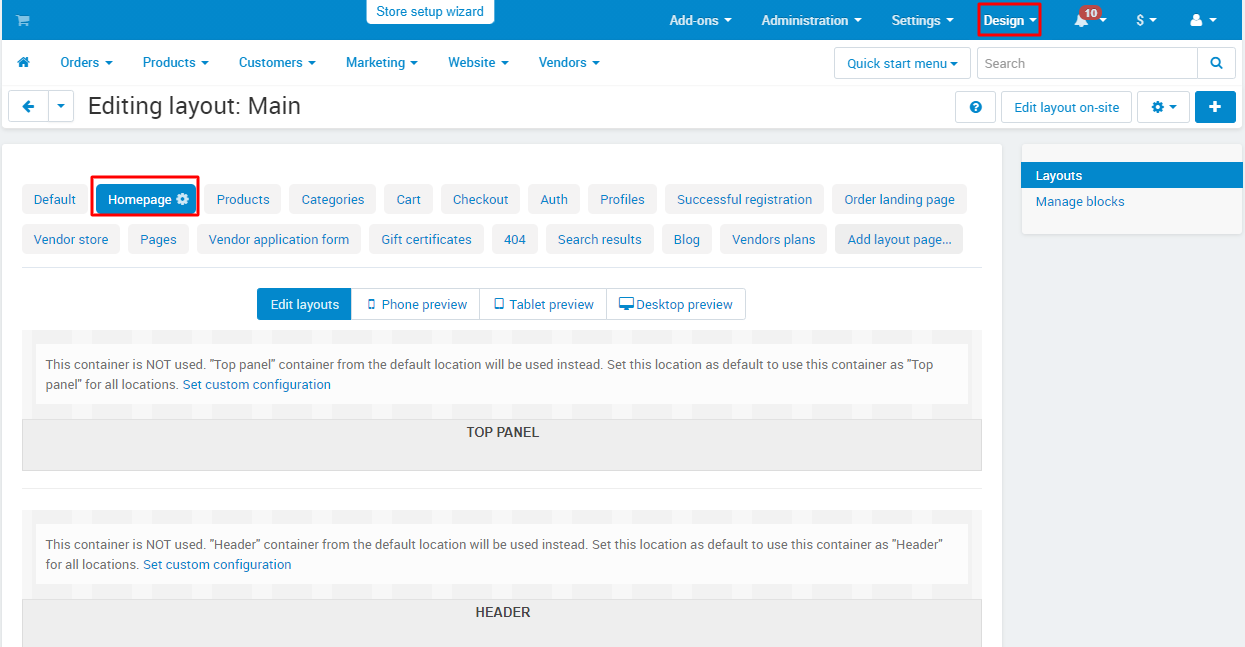
Task: Click Store setup wizard button
Action: coord(430,12)
